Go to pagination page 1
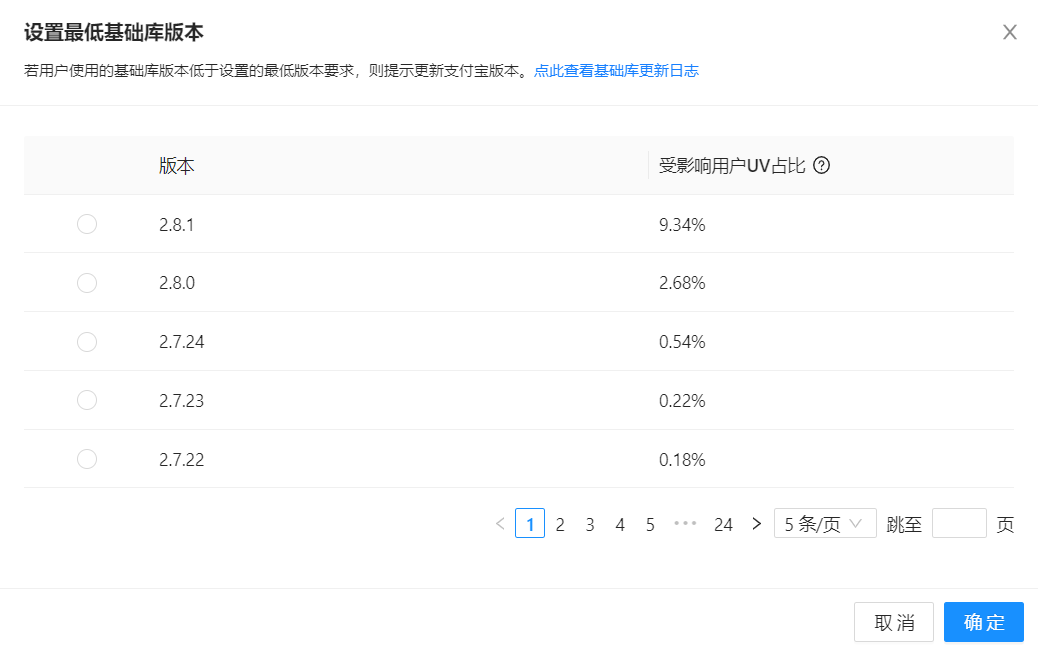 (530, 523)
